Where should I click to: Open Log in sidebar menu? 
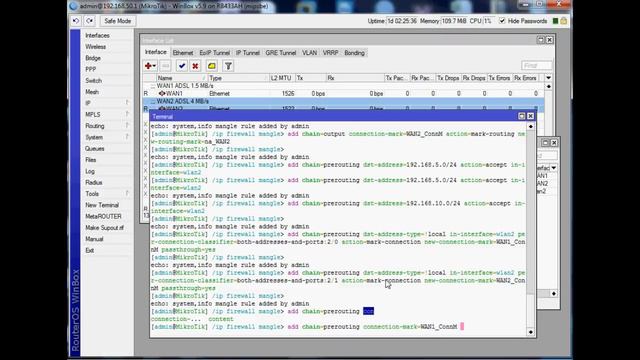click(x=107, y=171)
